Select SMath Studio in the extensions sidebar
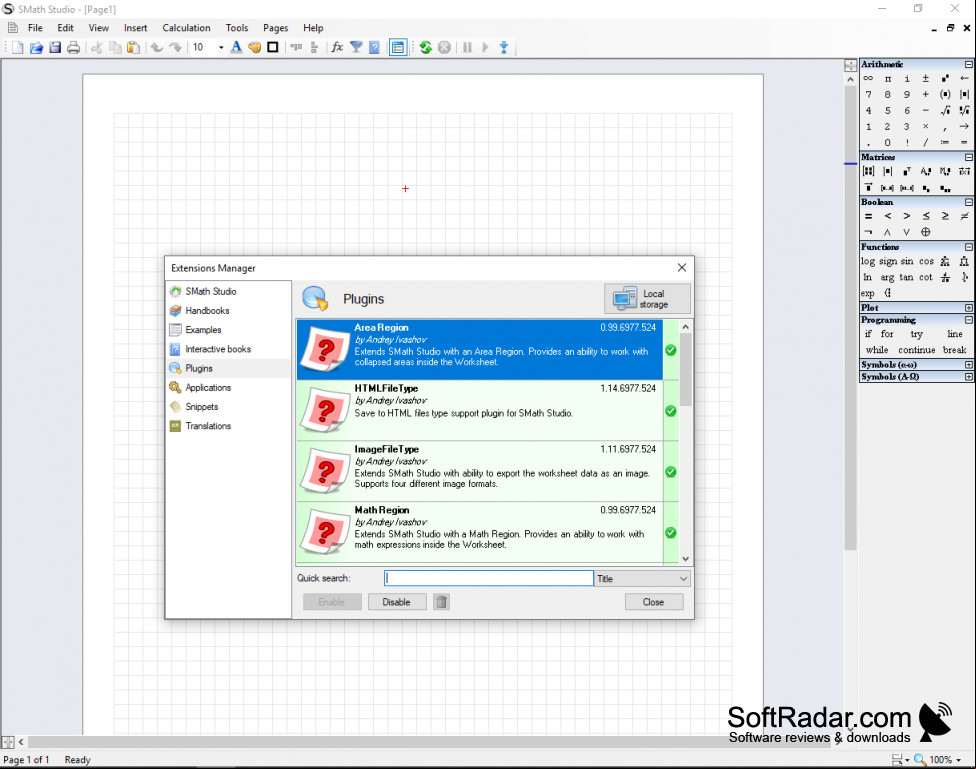The image size is (976, 769). click(210, 291)
